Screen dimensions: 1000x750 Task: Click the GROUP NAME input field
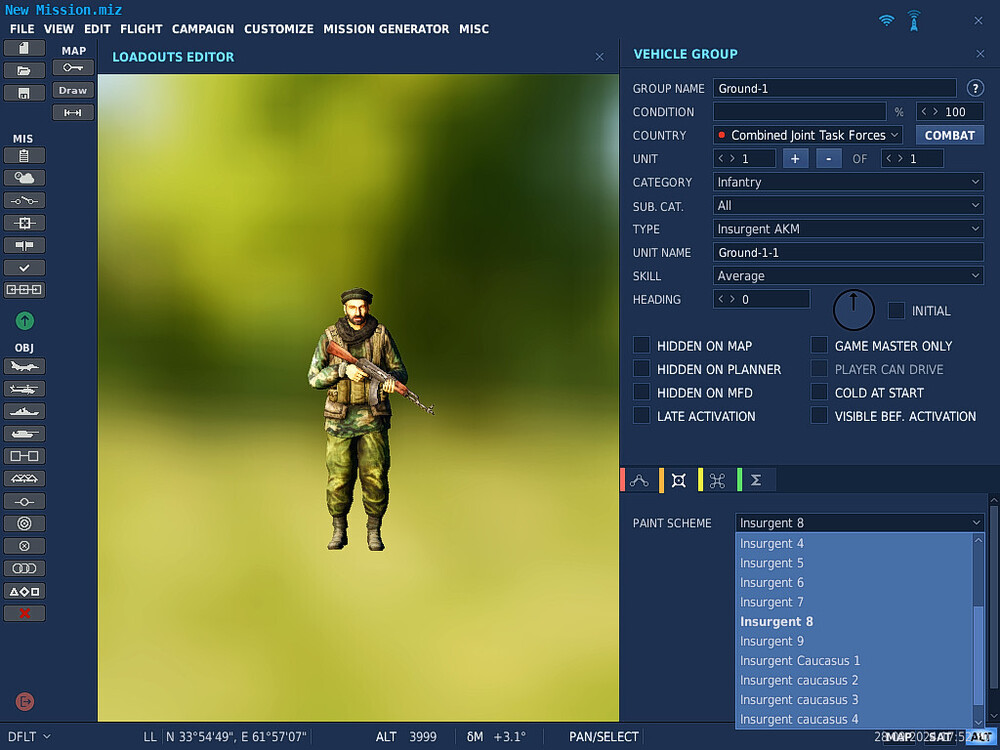click(x=835, y=88)
